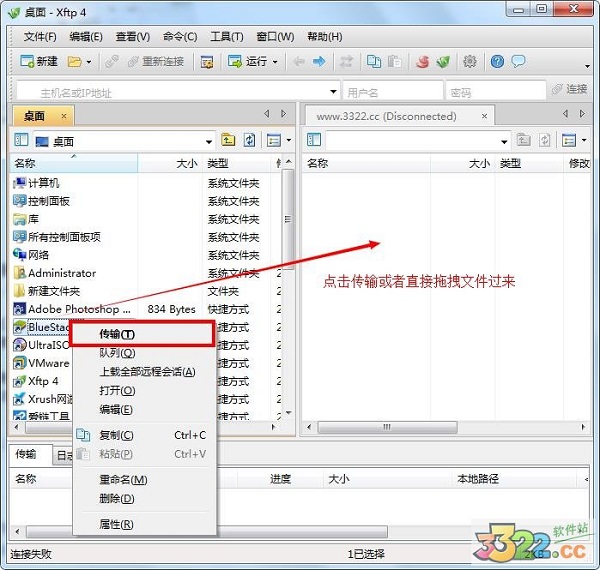
Task: Open session properties icon in toolbar
Action: coord(207,62)
